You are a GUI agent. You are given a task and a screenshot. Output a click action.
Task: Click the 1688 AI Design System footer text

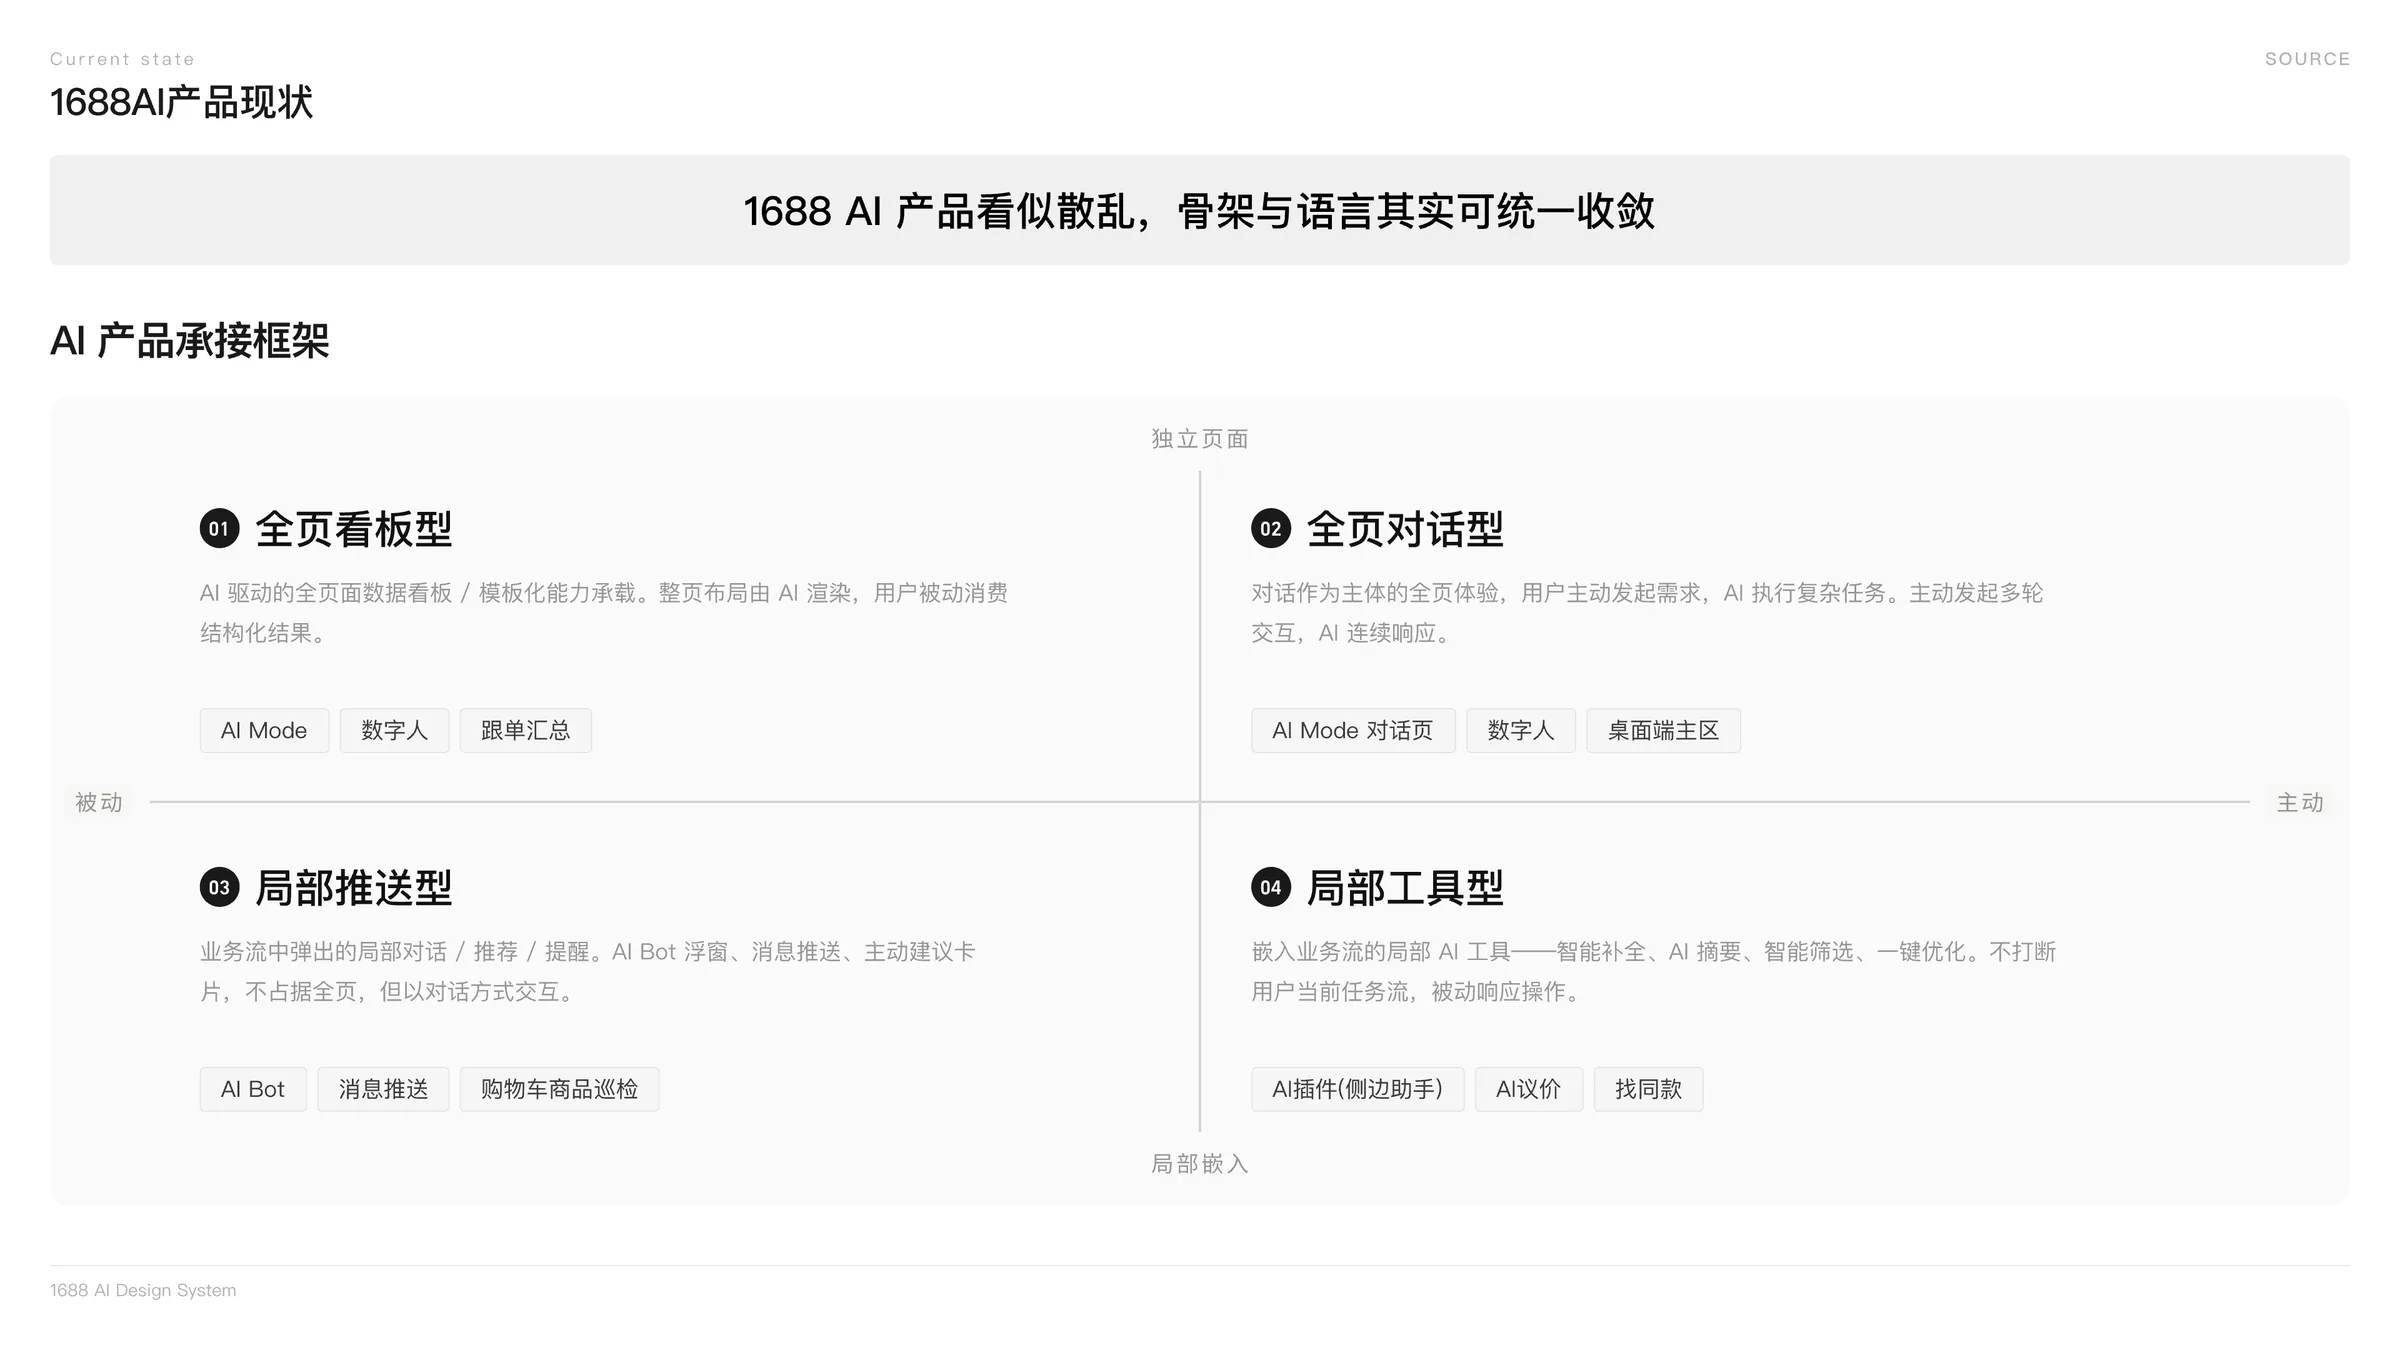[143, 1290]
